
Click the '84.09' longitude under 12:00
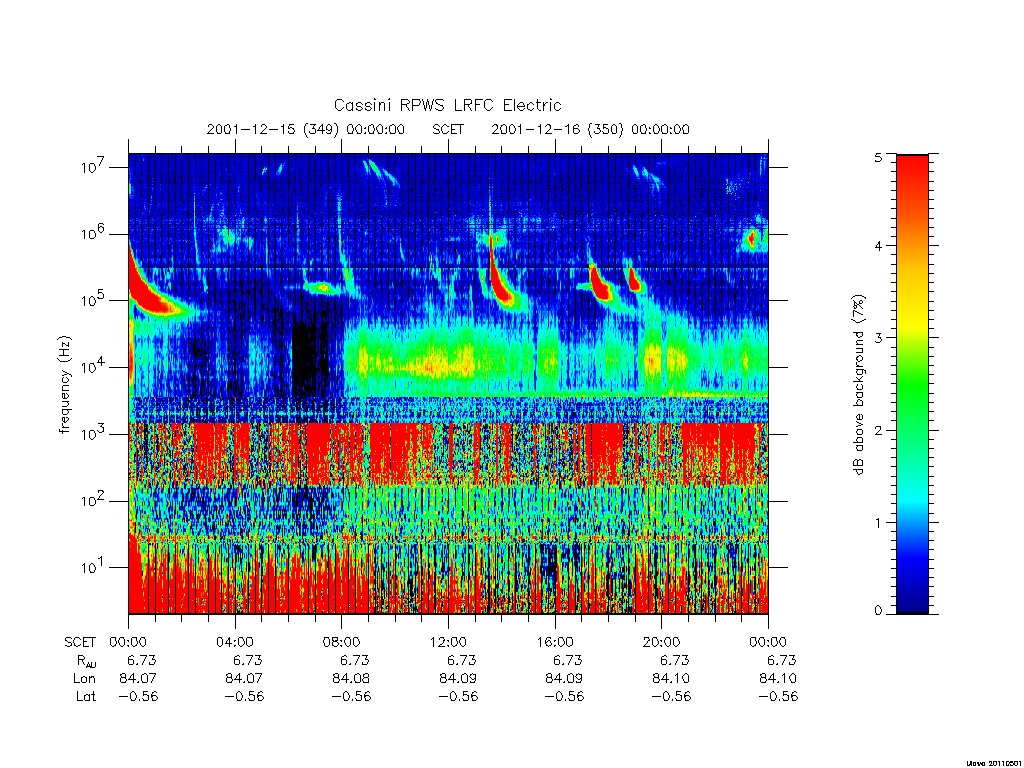(457, 679)
